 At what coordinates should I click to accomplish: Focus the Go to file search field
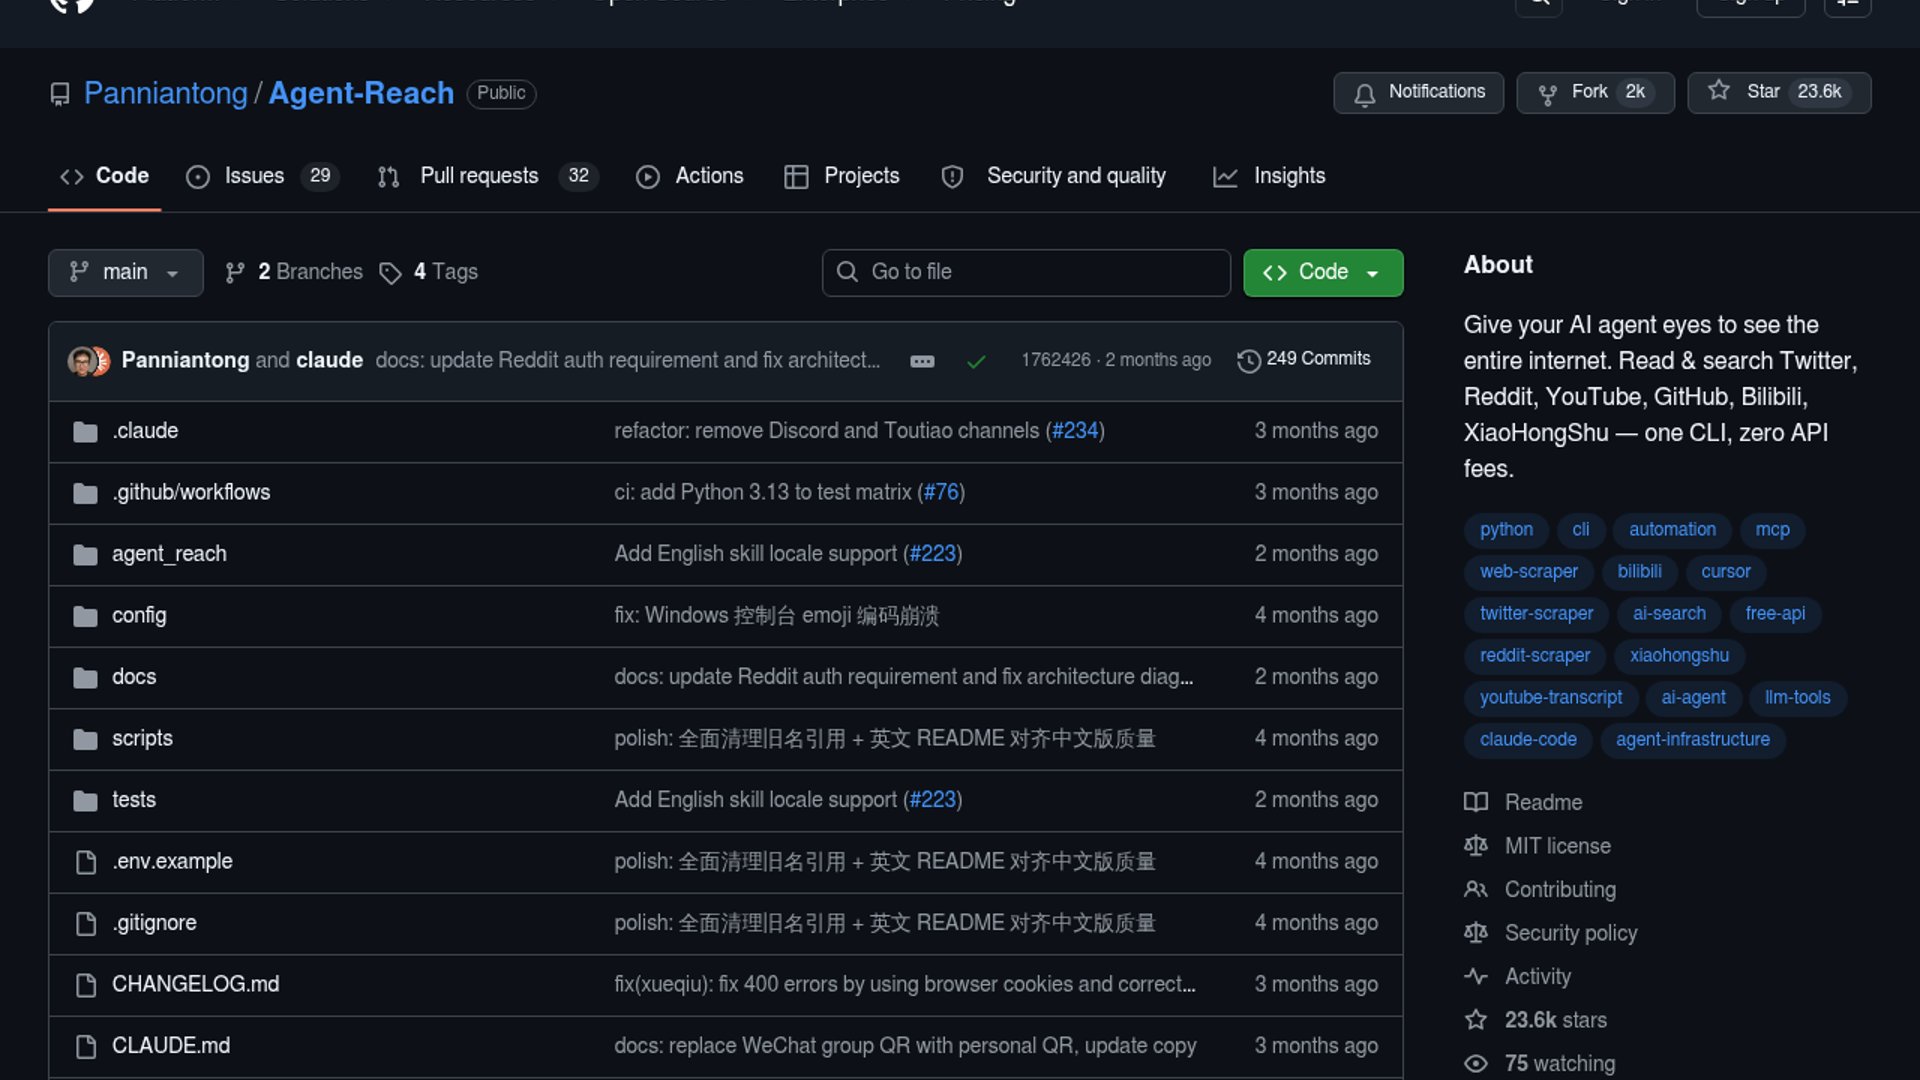tap(1026, 272)
